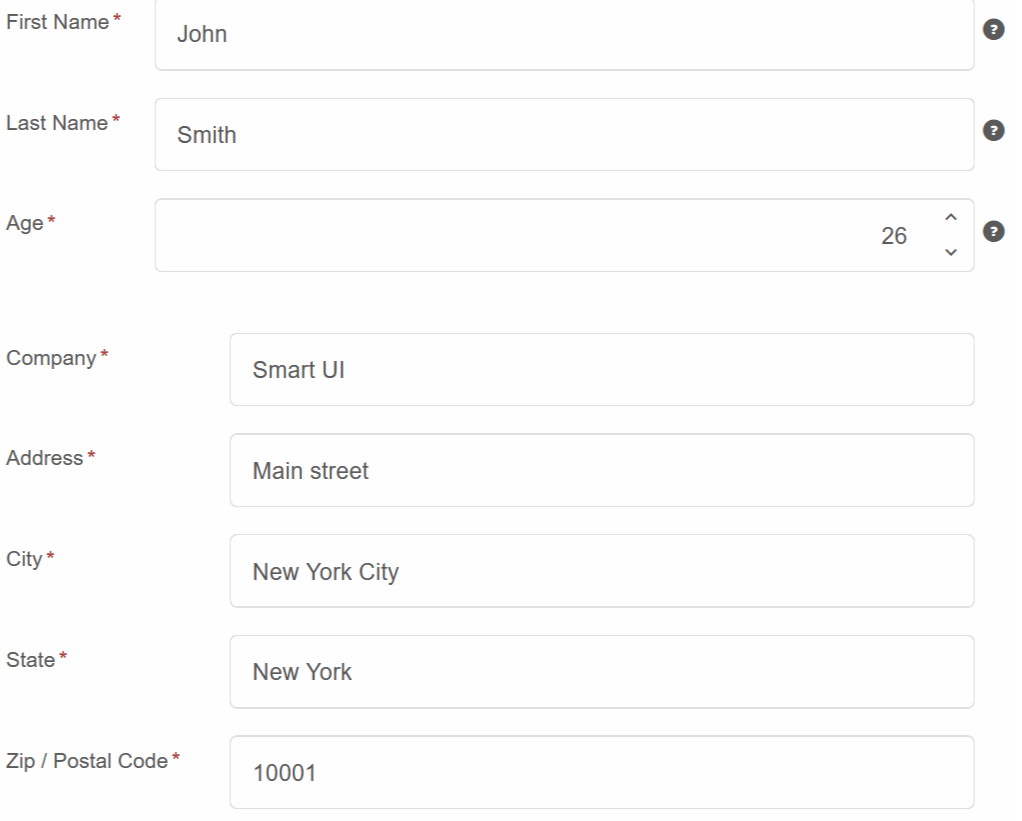This screenshot has width=1022, height=821.
Task: Click the Company field with Smart UI
Action: (x=602, y=370)
